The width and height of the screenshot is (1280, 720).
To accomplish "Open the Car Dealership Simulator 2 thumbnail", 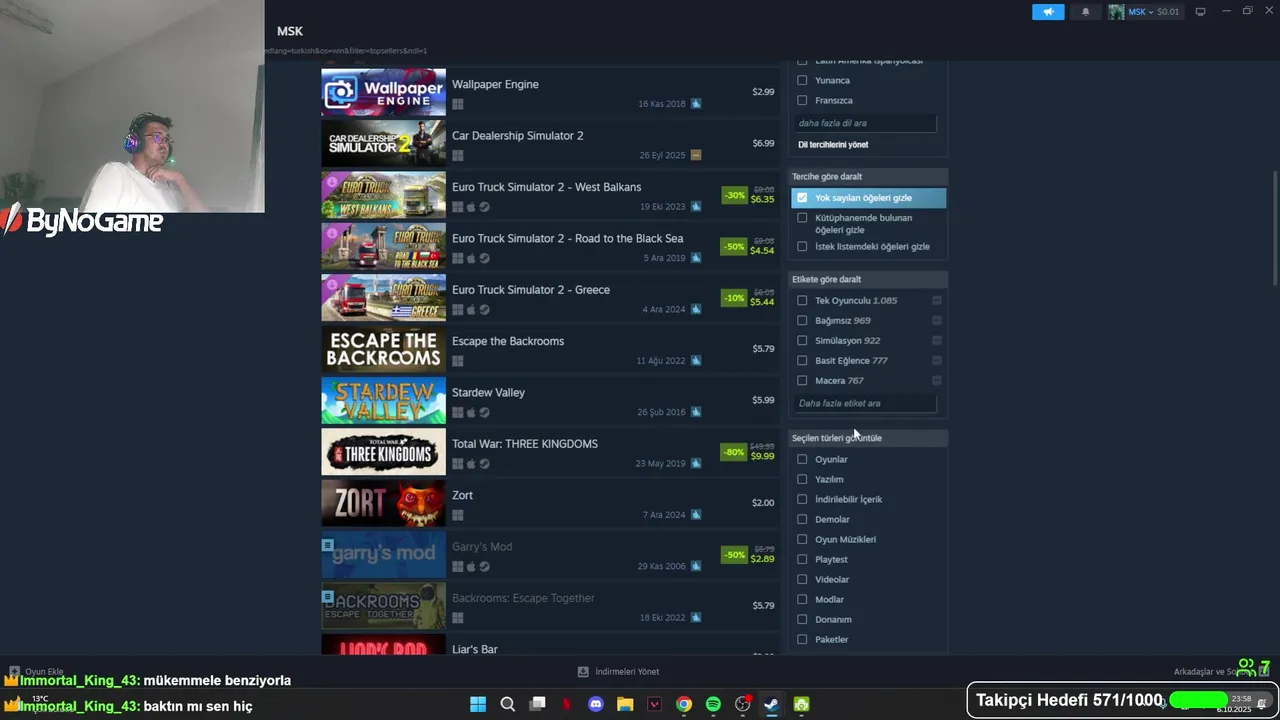I will tap(383, 144).
